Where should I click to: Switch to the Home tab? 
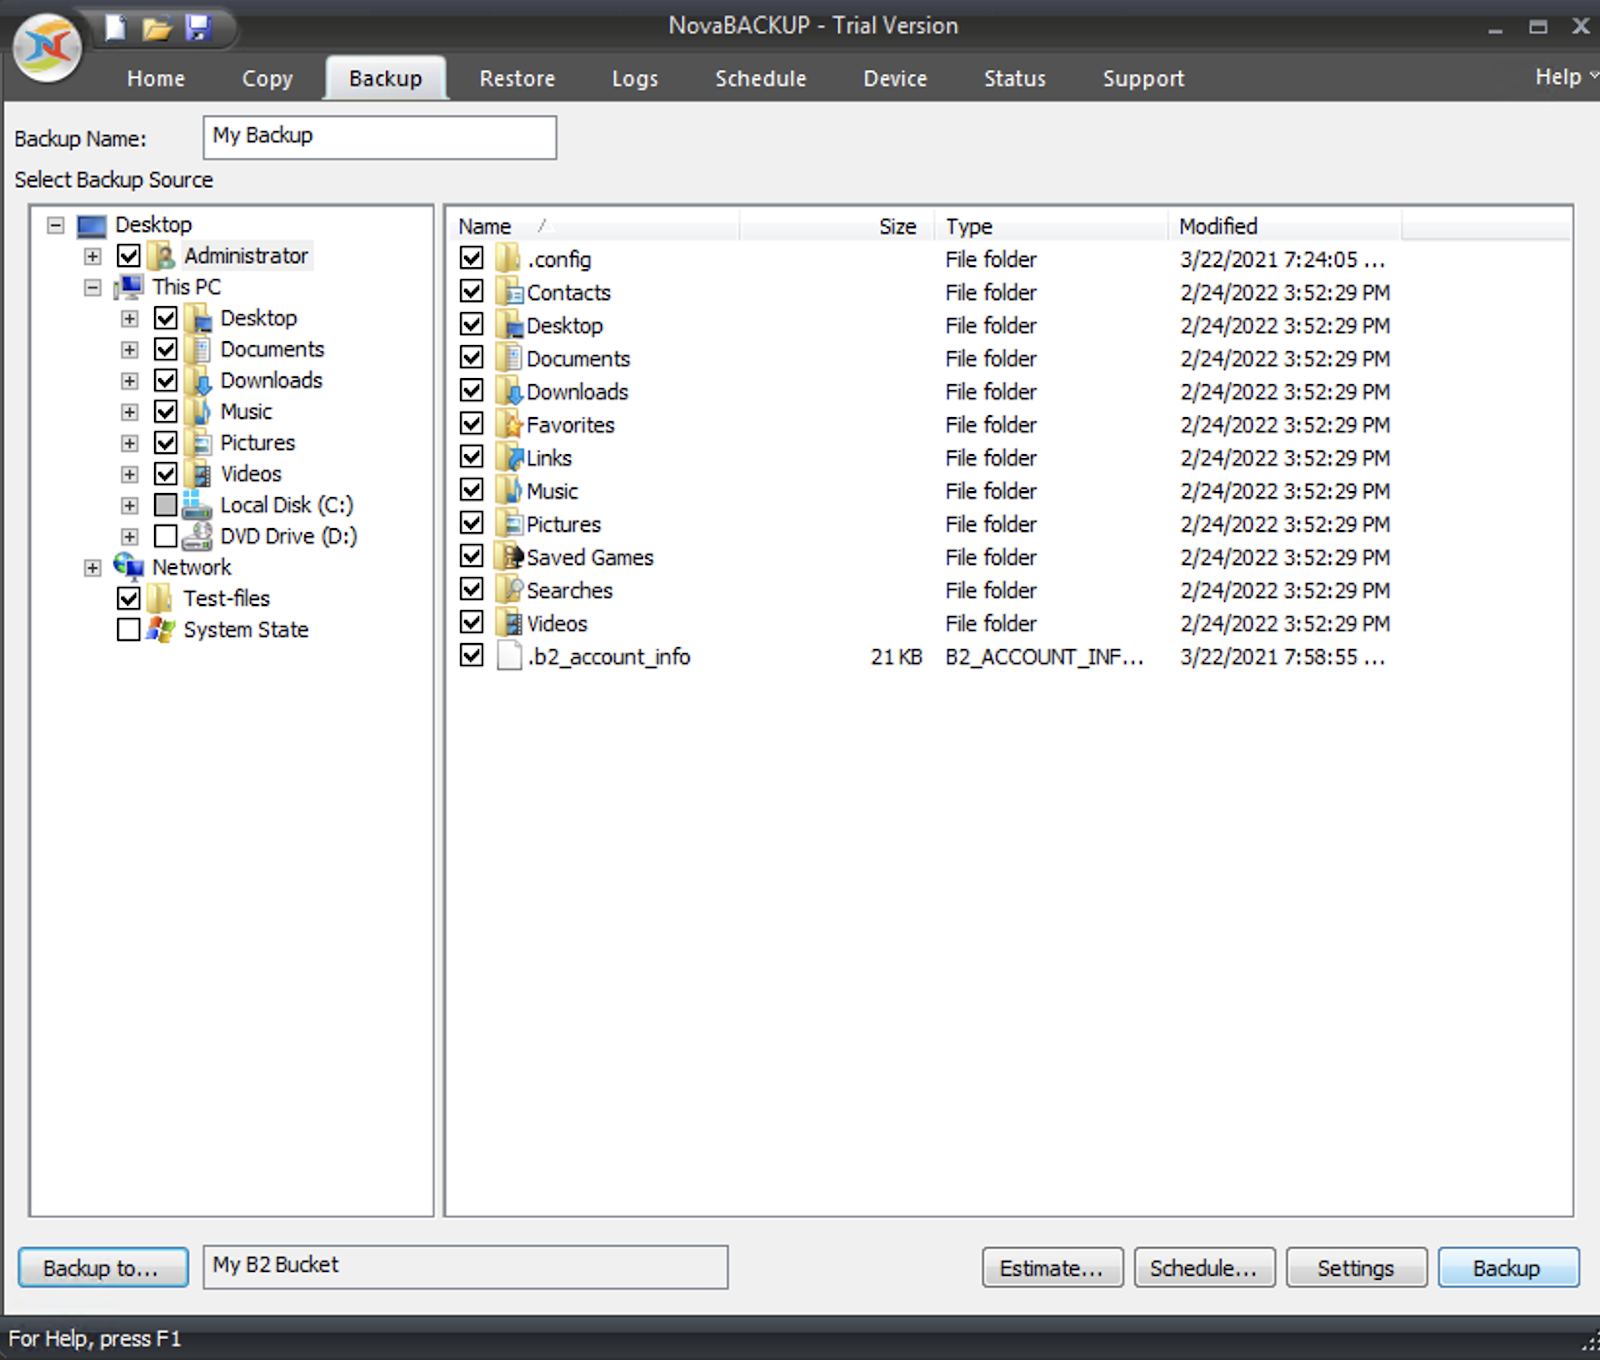coord(156,79)
